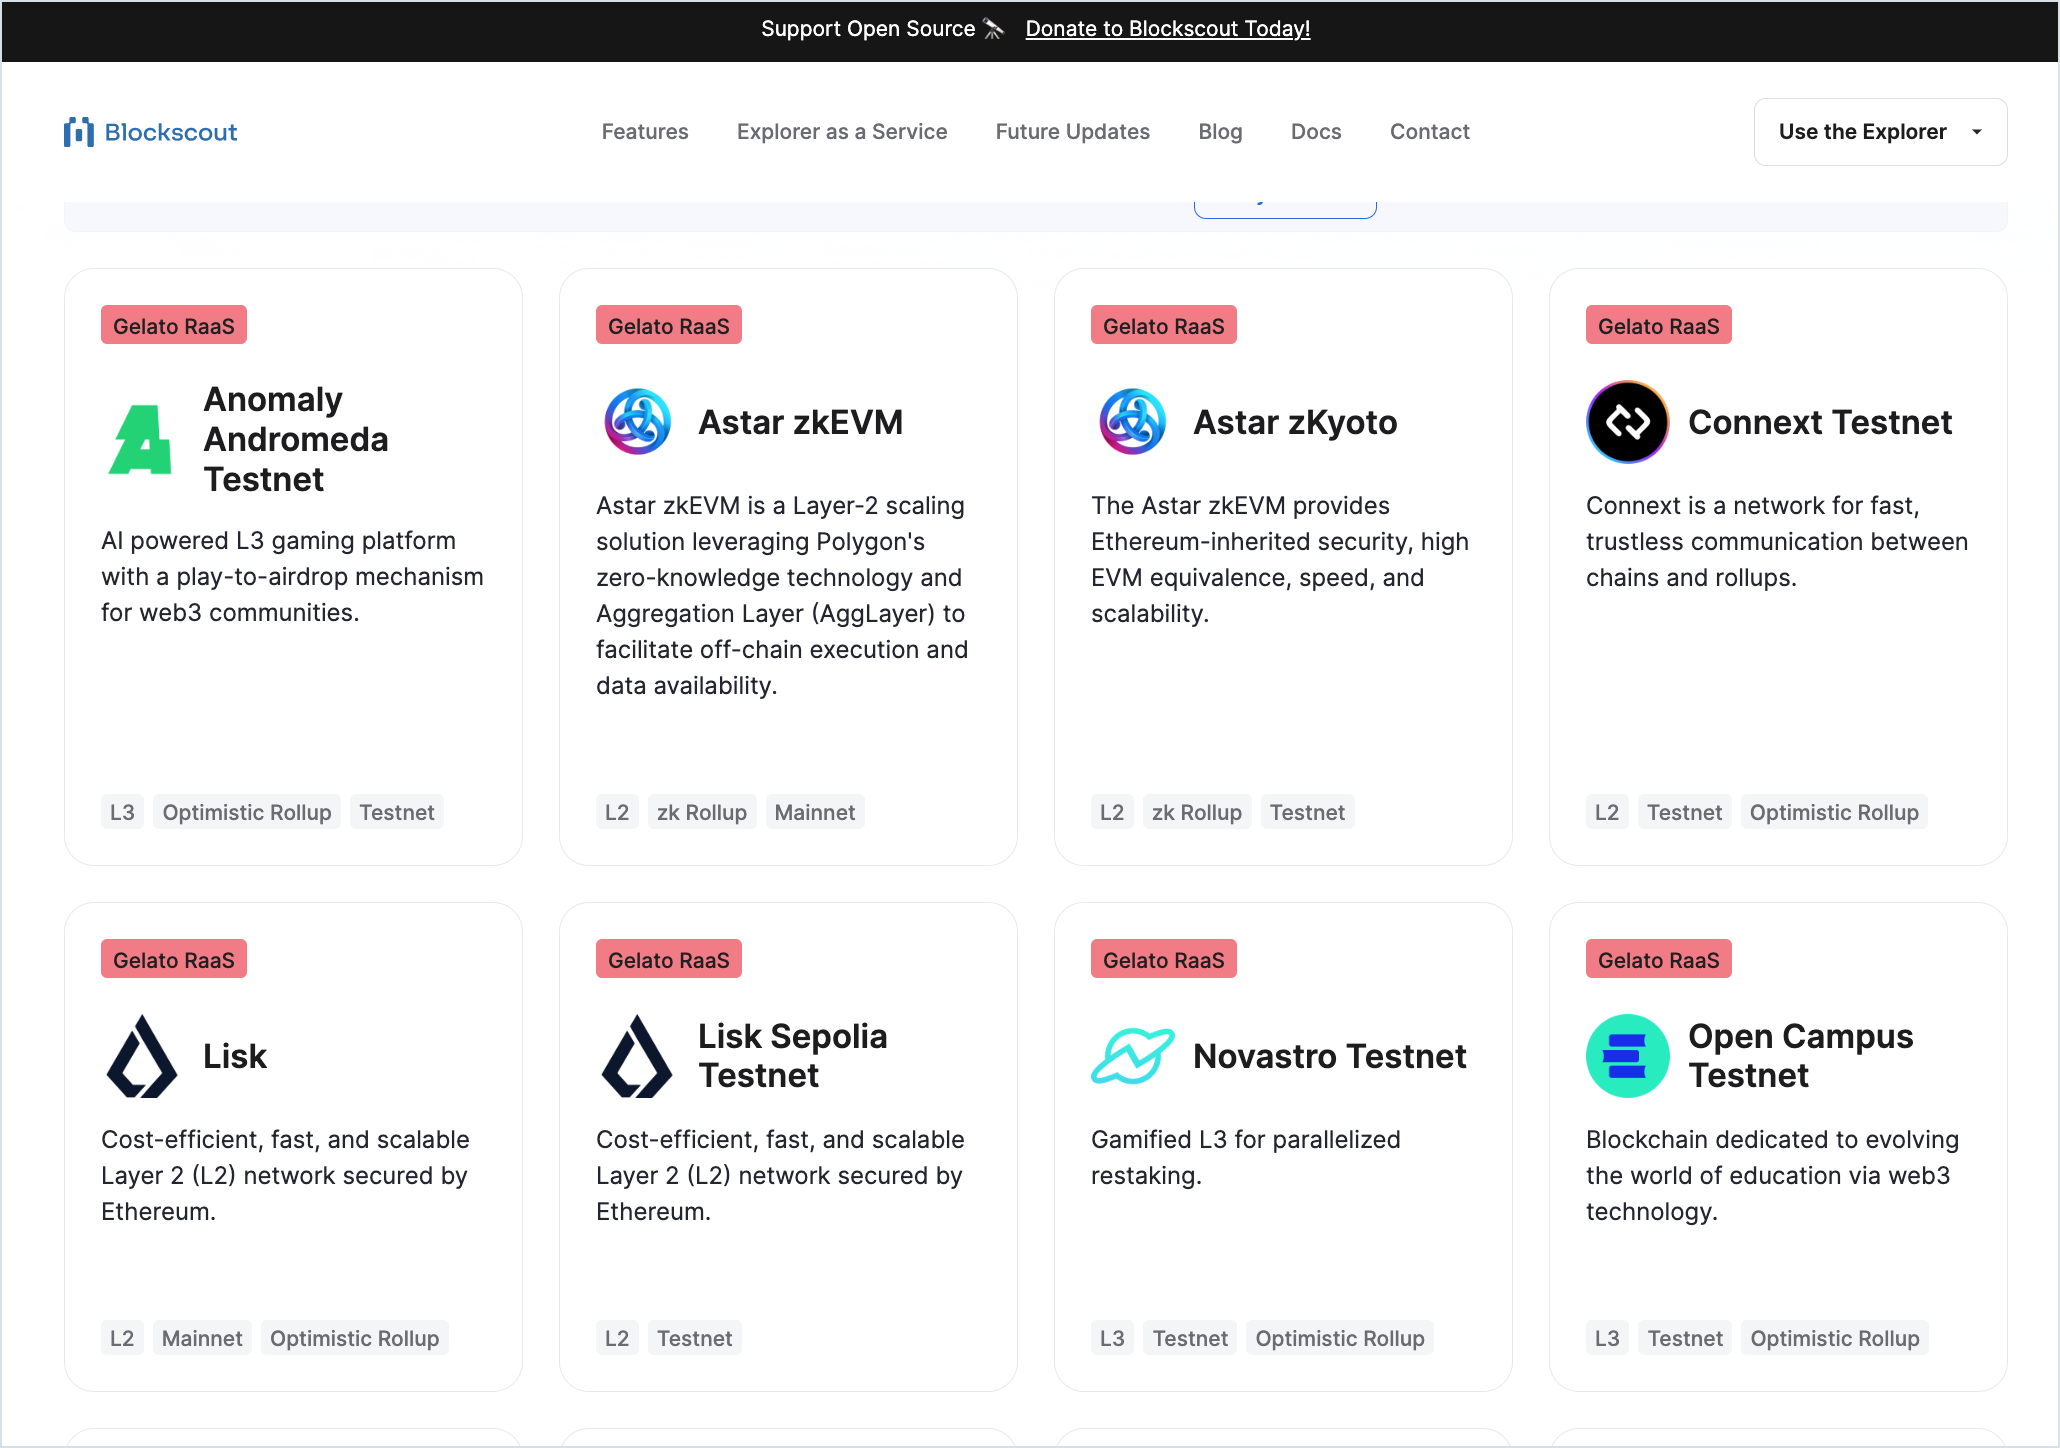
Task: Click Lisk Sepolia Testnet title text
Action: pos(792,1056)
